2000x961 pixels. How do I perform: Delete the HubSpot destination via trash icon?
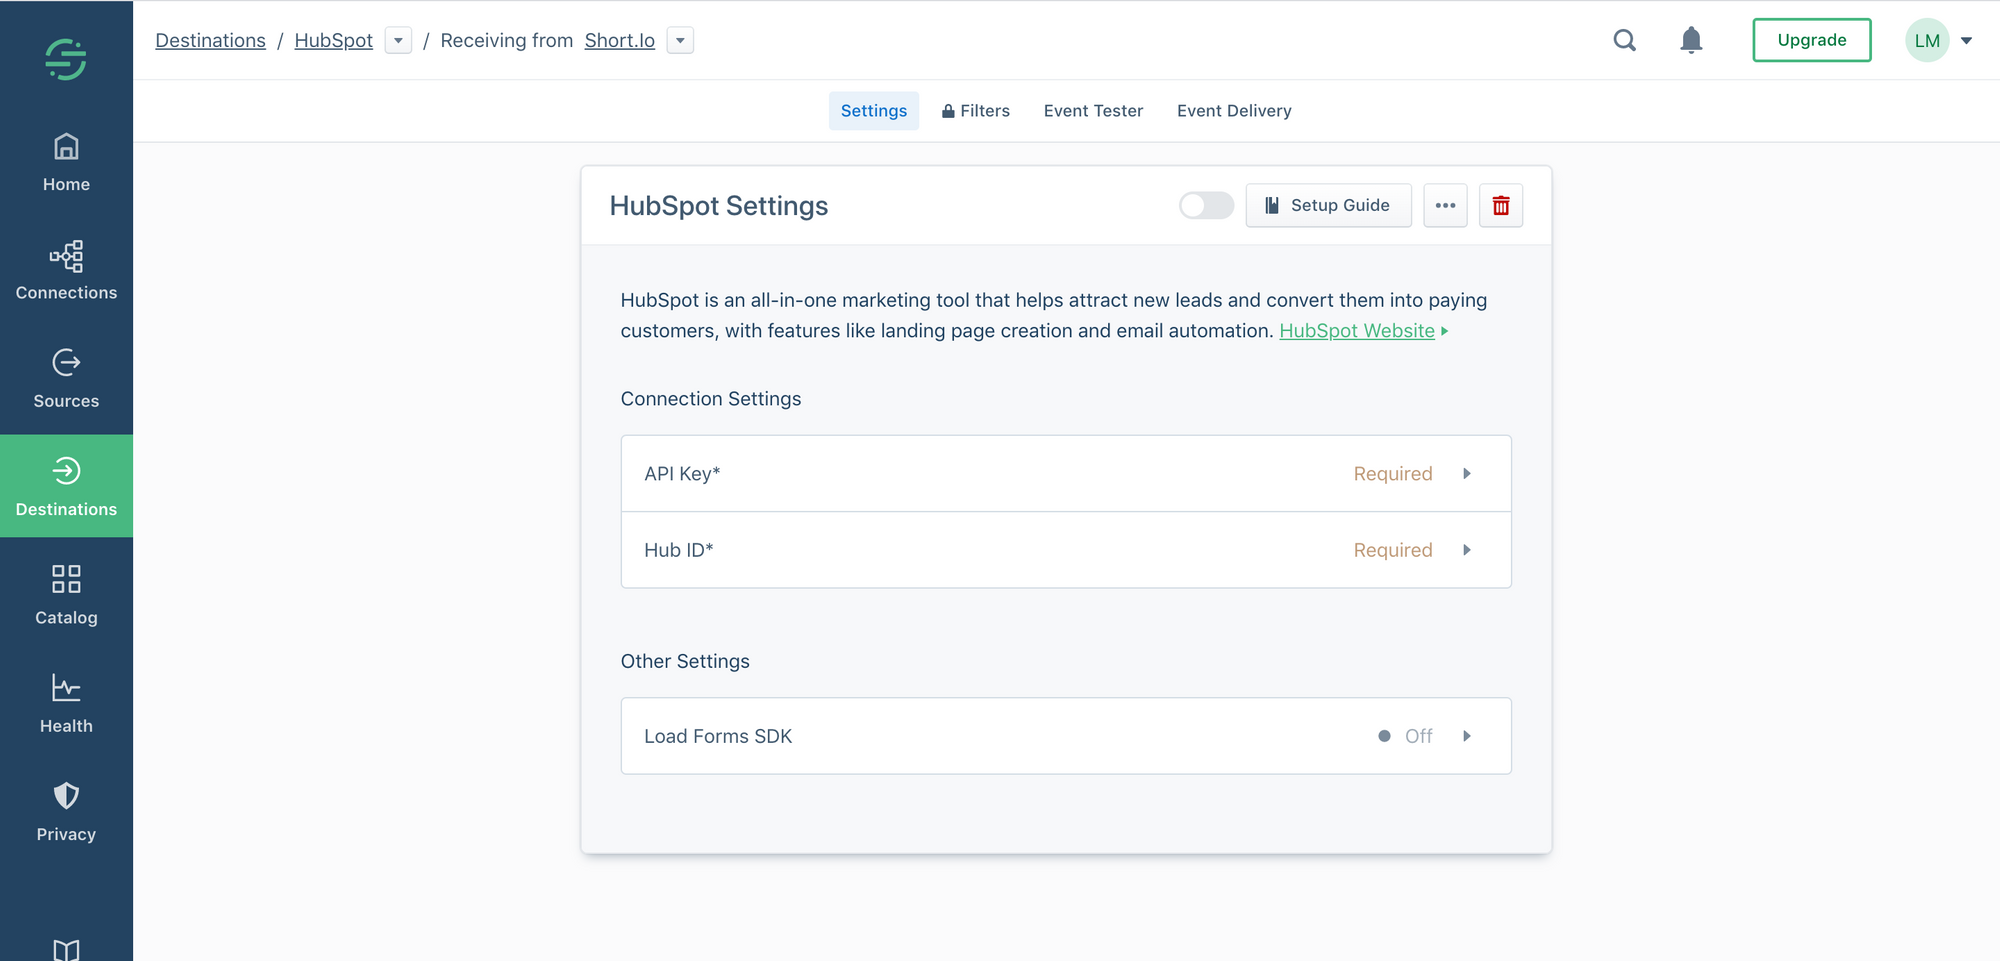click(x=1501, y=205)
